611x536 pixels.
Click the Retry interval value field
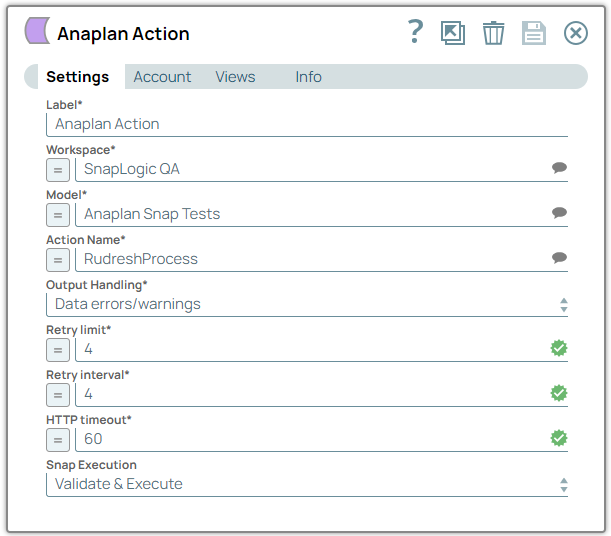click(321, 394)
